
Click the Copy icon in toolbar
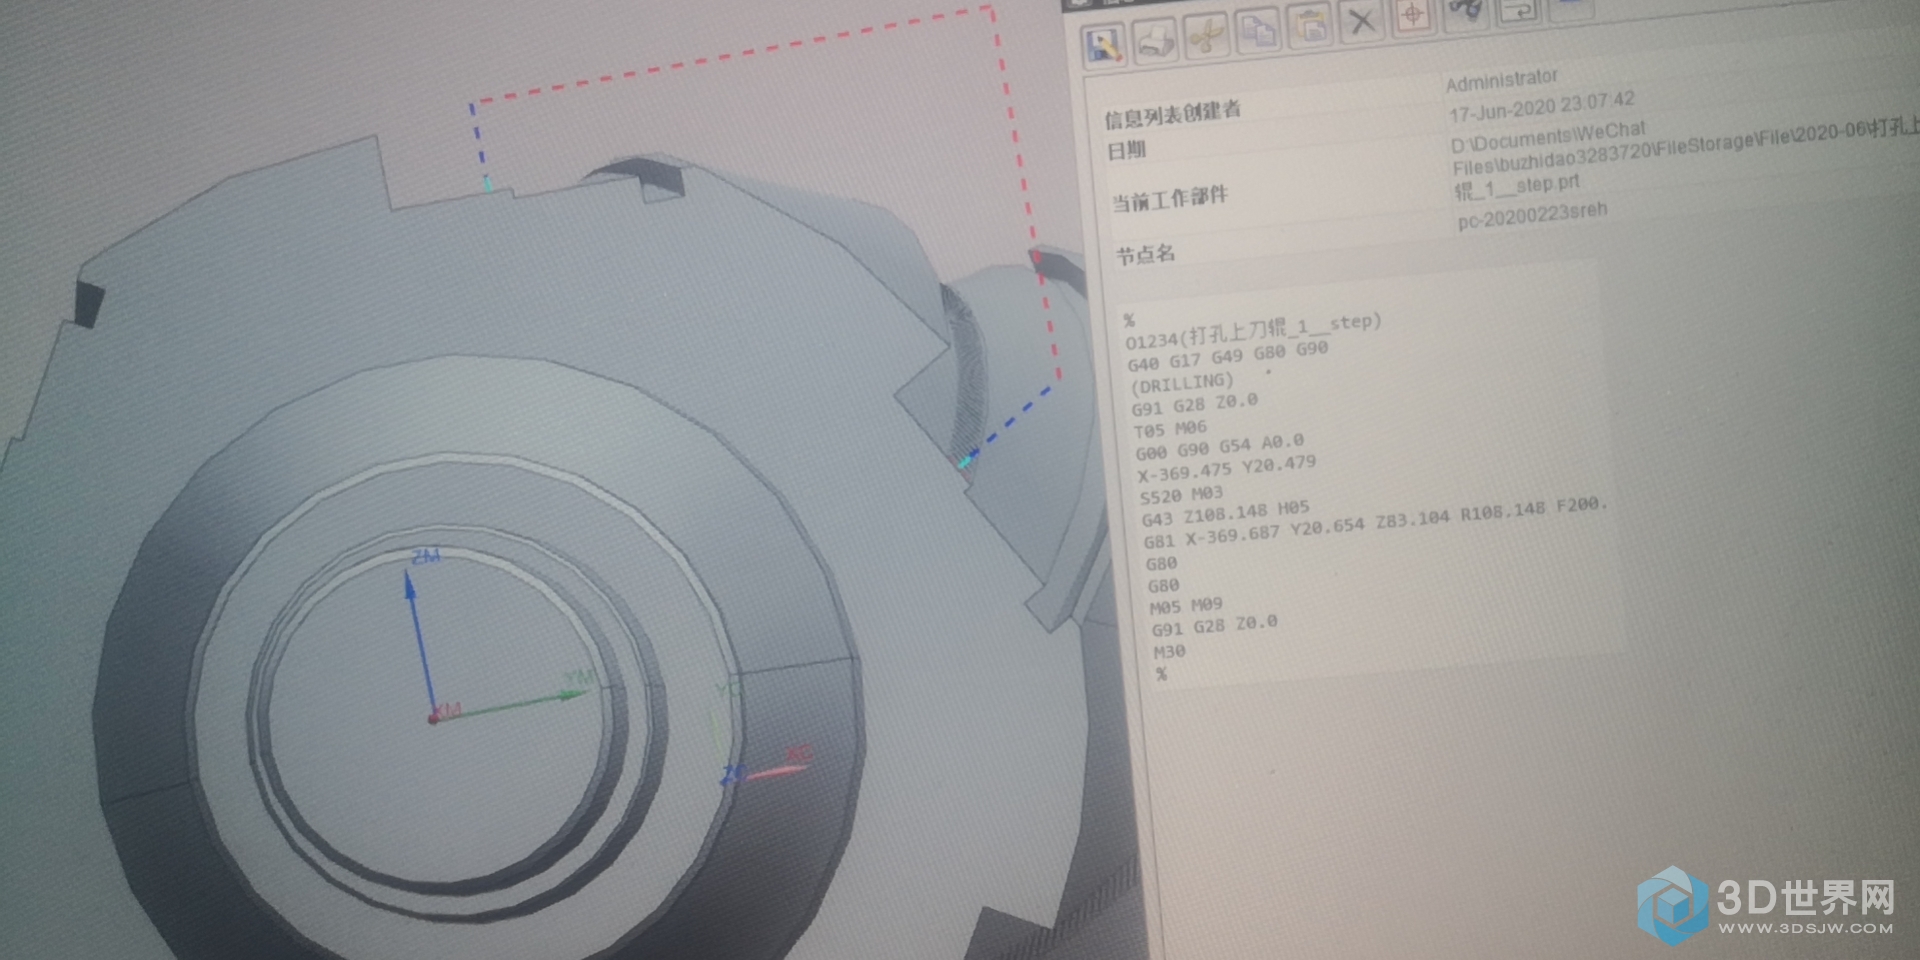(1258, 29)
